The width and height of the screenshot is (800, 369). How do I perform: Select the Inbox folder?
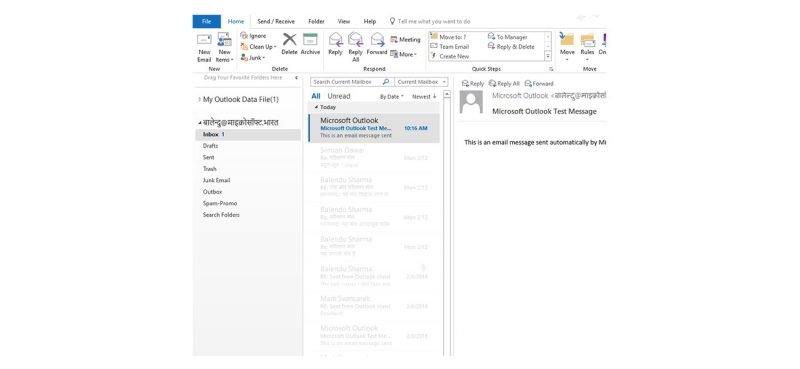pos(248,135)
